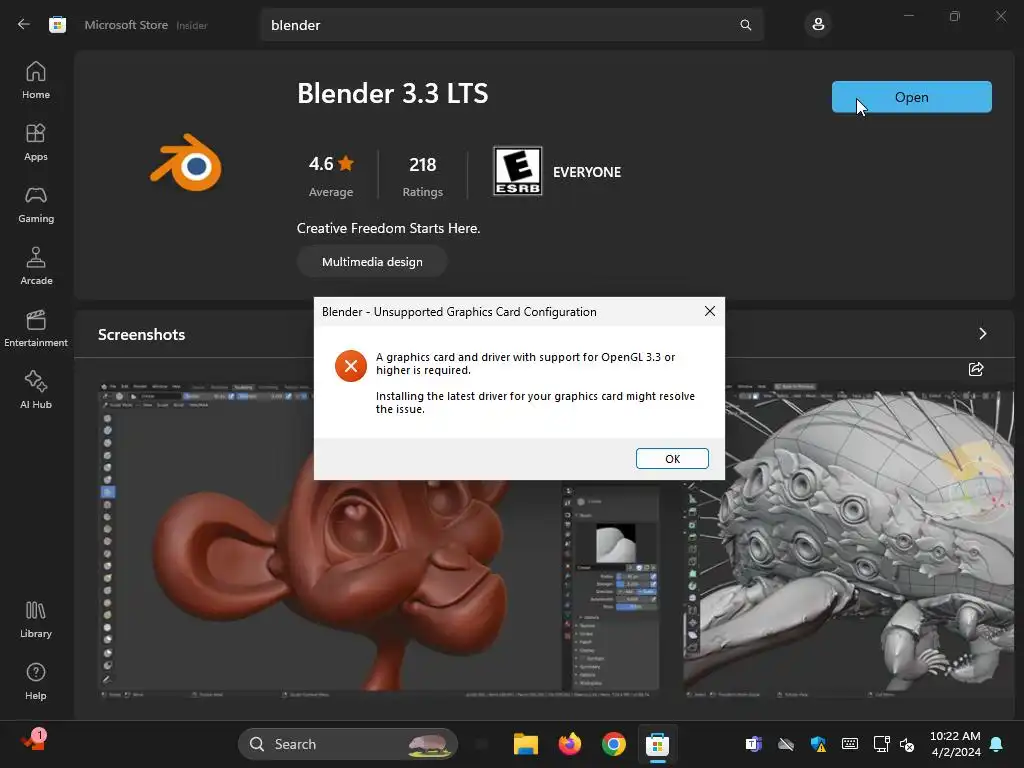Click the Microsoft Store logo icon
Screen dimensions: 1024x768
57,25
